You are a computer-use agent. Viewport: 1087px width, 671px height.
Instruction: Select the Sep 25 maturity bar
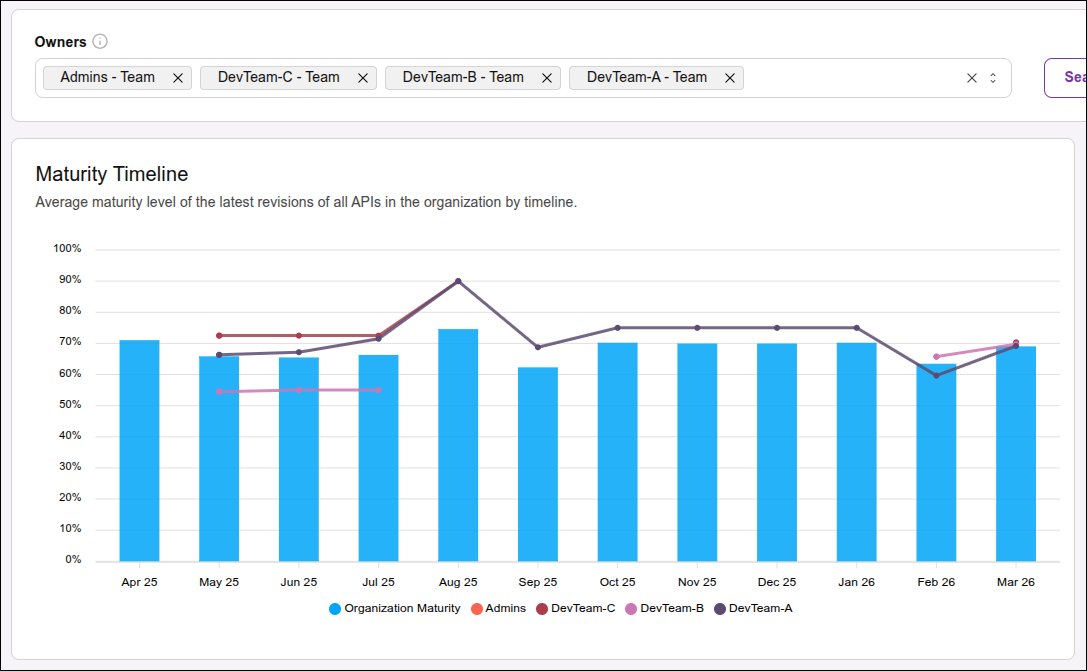538,464
